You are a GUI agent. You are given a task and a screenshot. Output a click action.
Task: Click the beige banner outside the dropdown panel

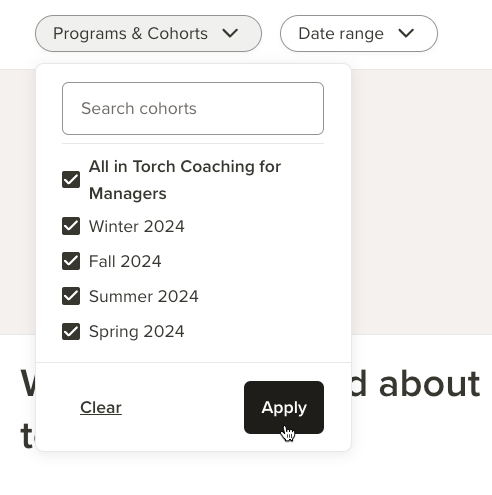coord(421,201)
